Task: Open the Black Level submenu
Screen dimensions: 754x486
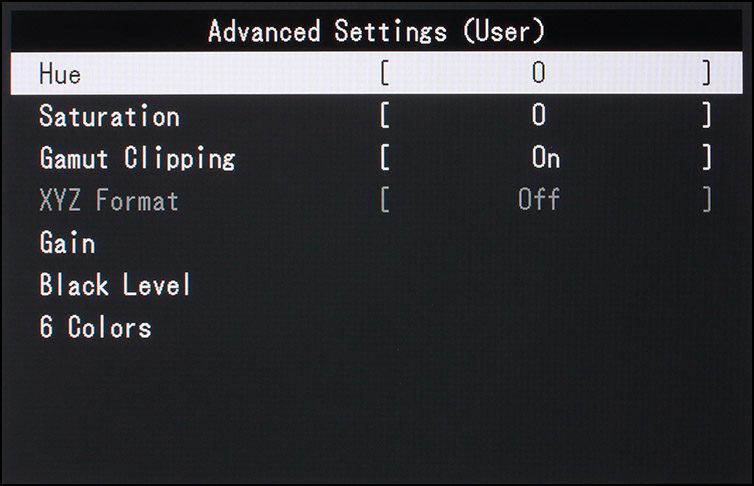Action: [x=115, y=284]
